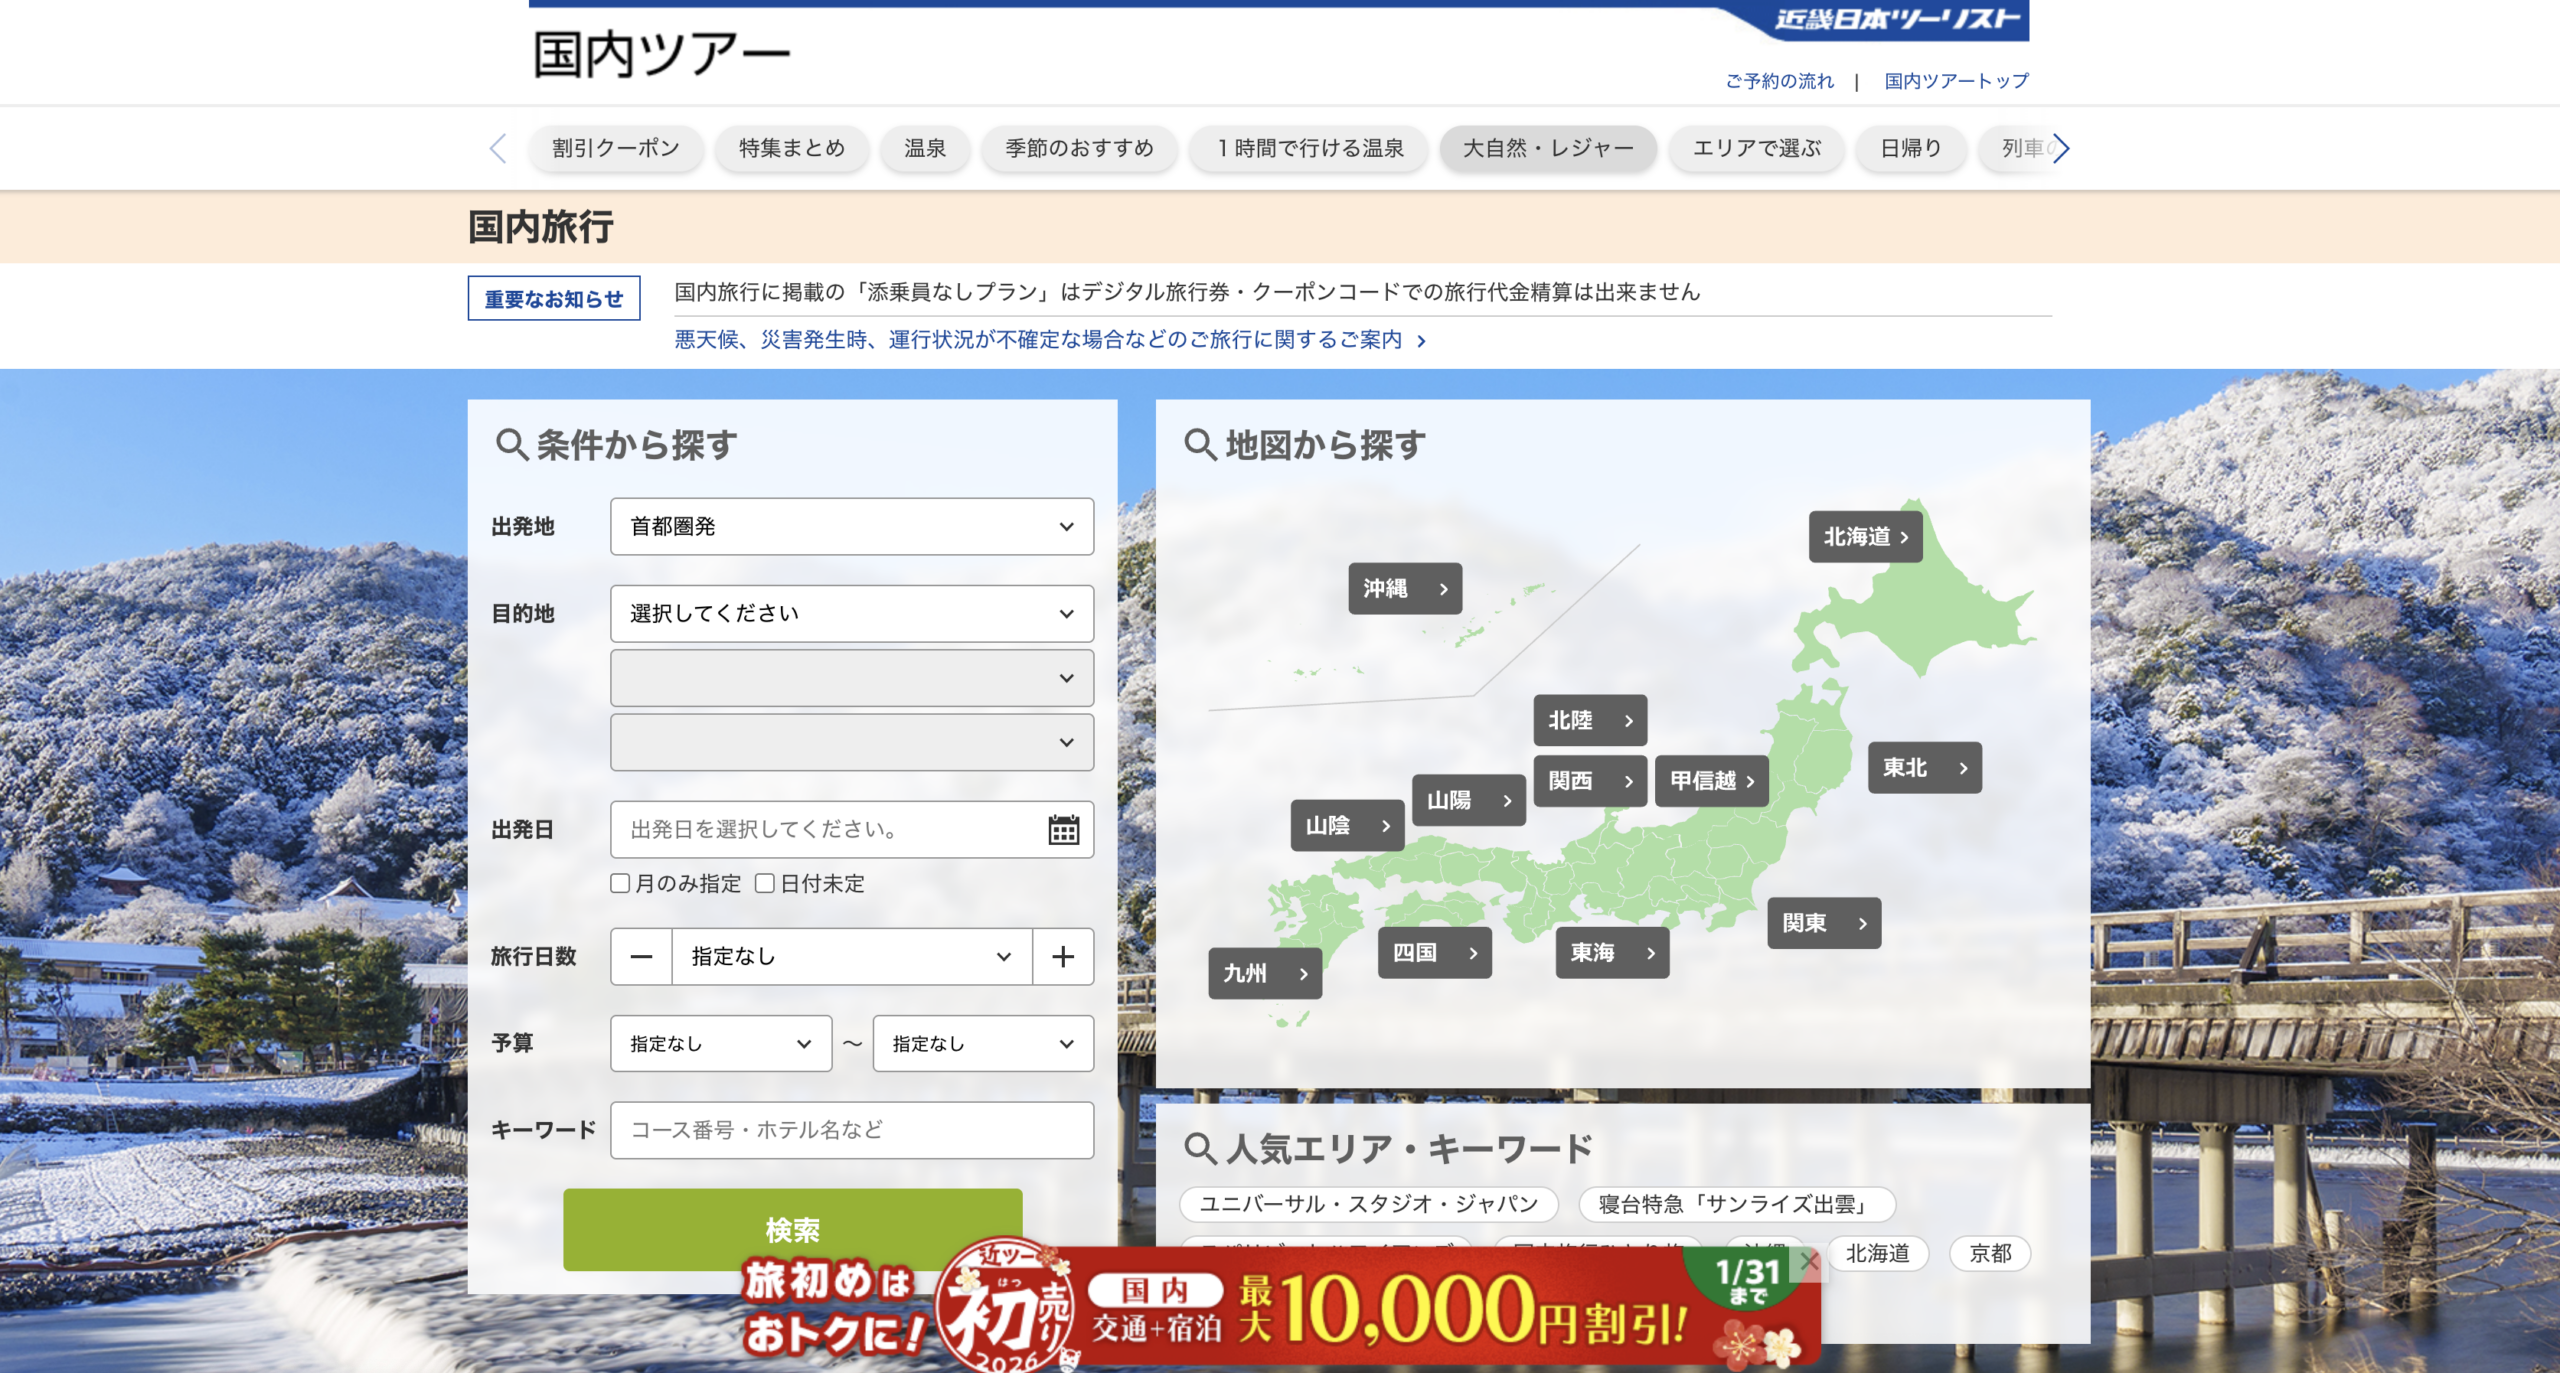The width and height of the screenshot is (2560, 1373).
Task: Select 北海道 region on the map
Action: (x=1865, y=537)
